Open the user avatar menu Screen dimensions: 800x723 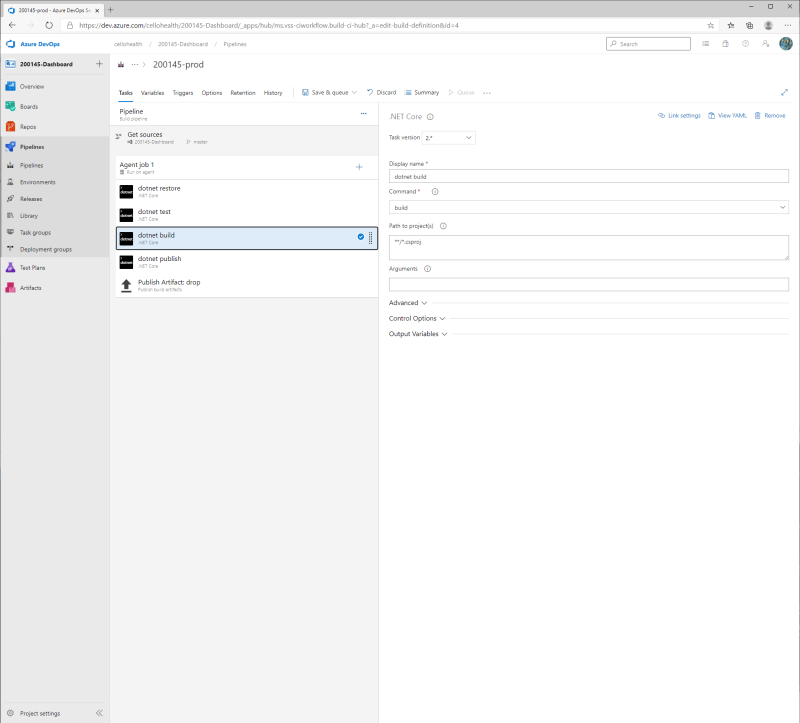[x=786, y=44]
